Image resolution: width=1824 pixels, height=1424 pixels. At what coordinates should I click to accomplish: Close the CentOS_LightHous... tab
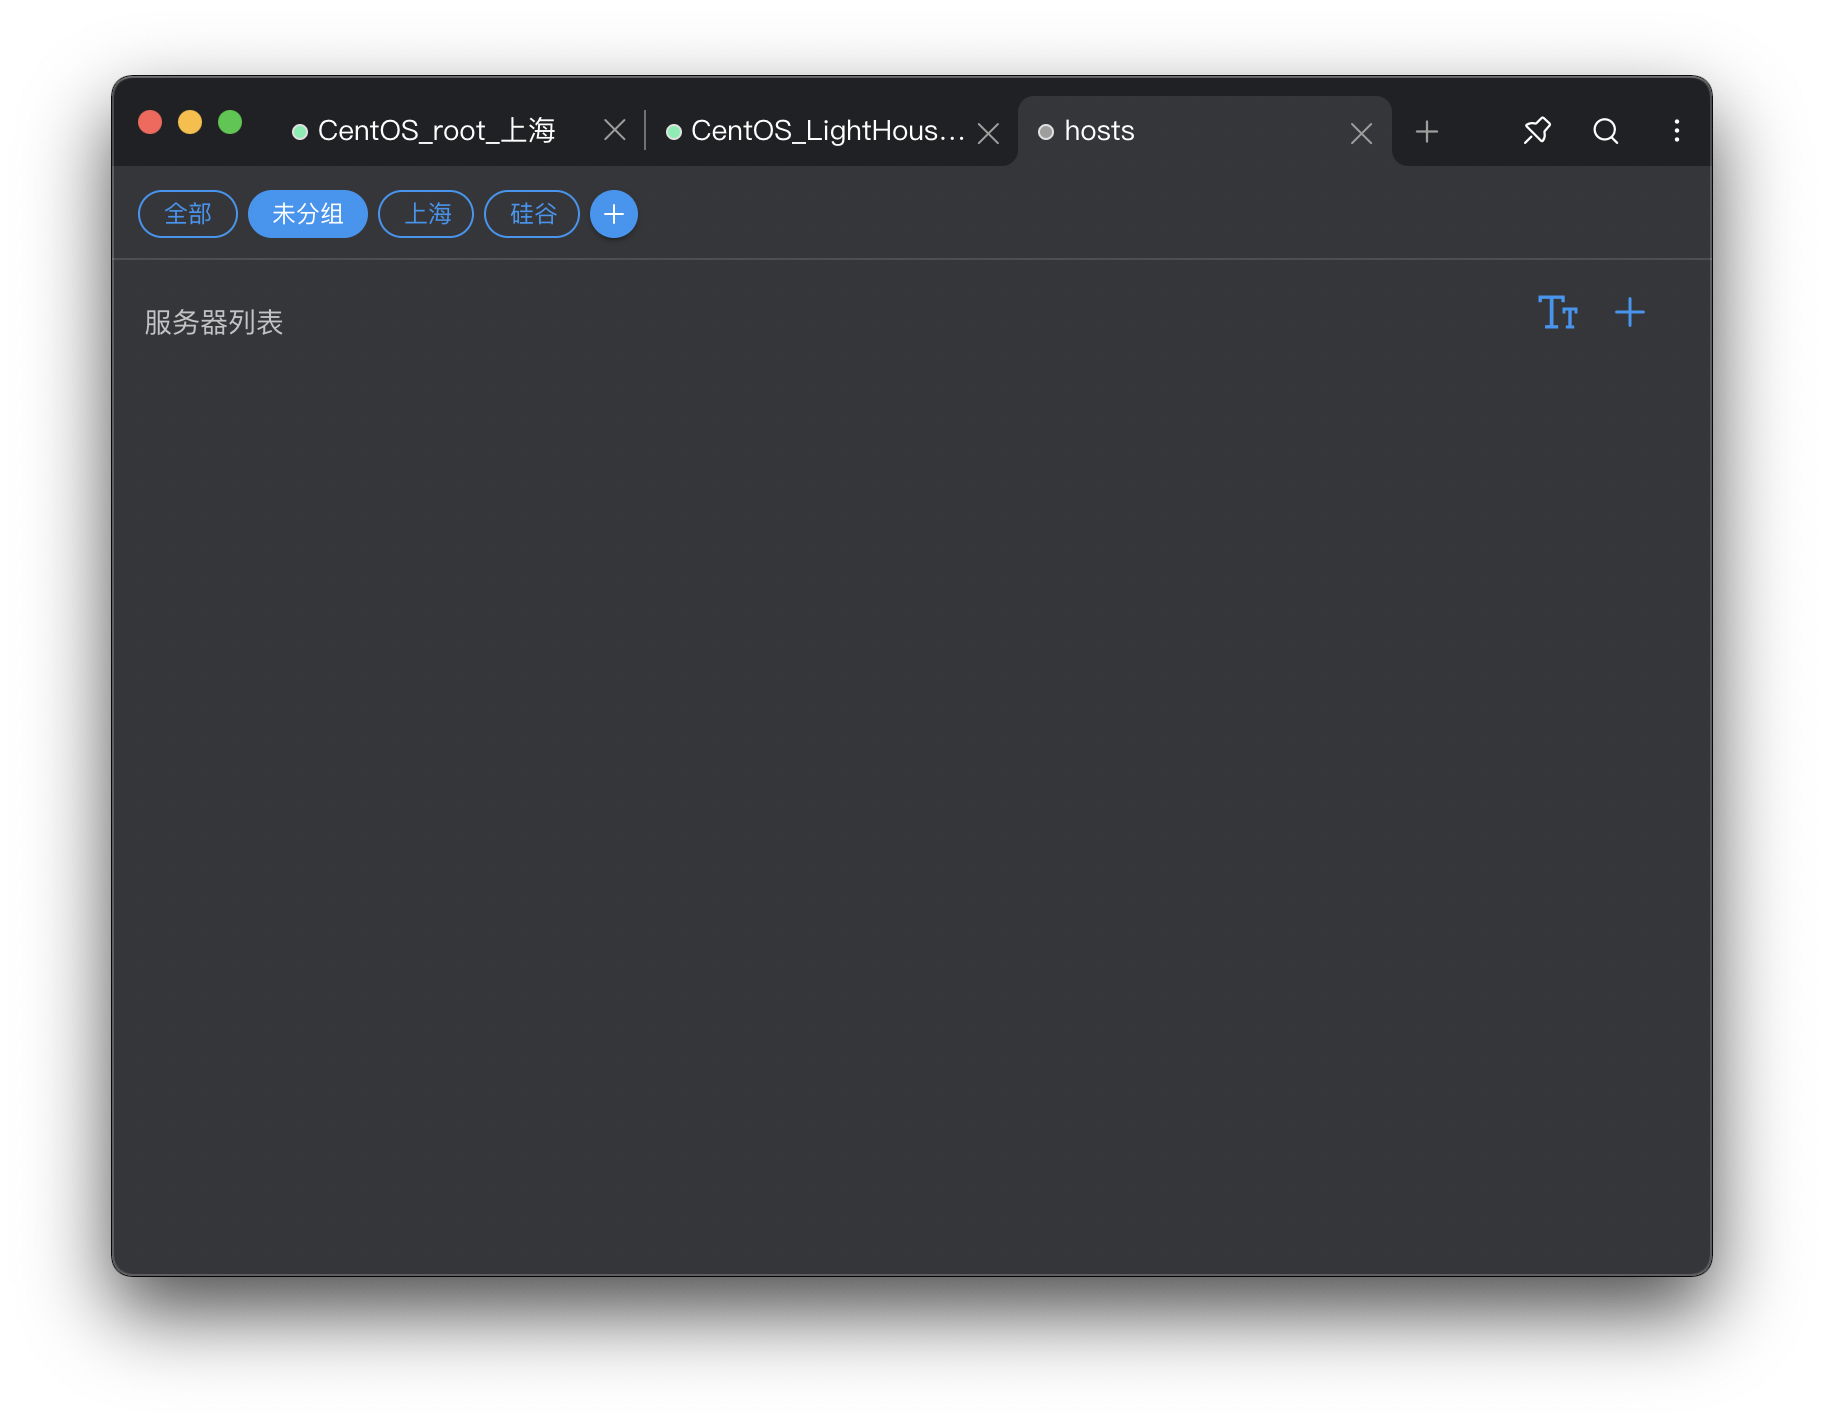click(988, 132)
